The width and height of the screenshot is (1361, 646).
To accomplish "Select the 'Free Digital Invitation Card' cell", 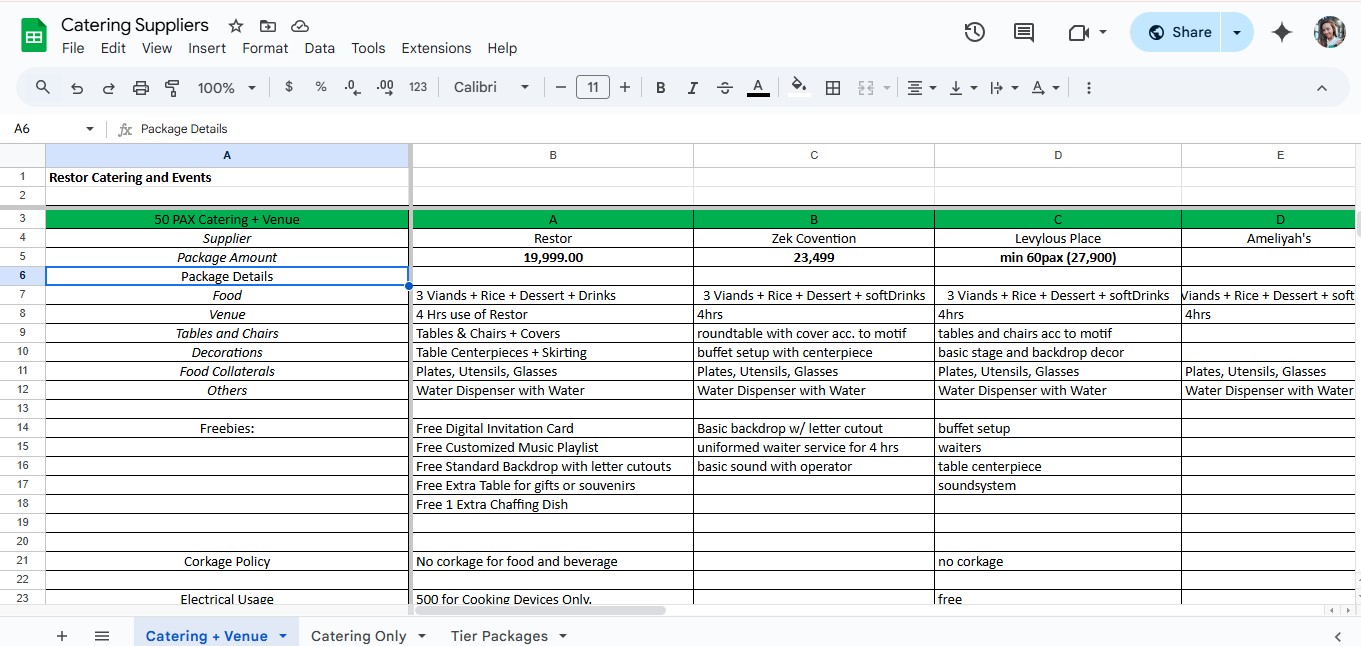I will (x=553, y=428).
